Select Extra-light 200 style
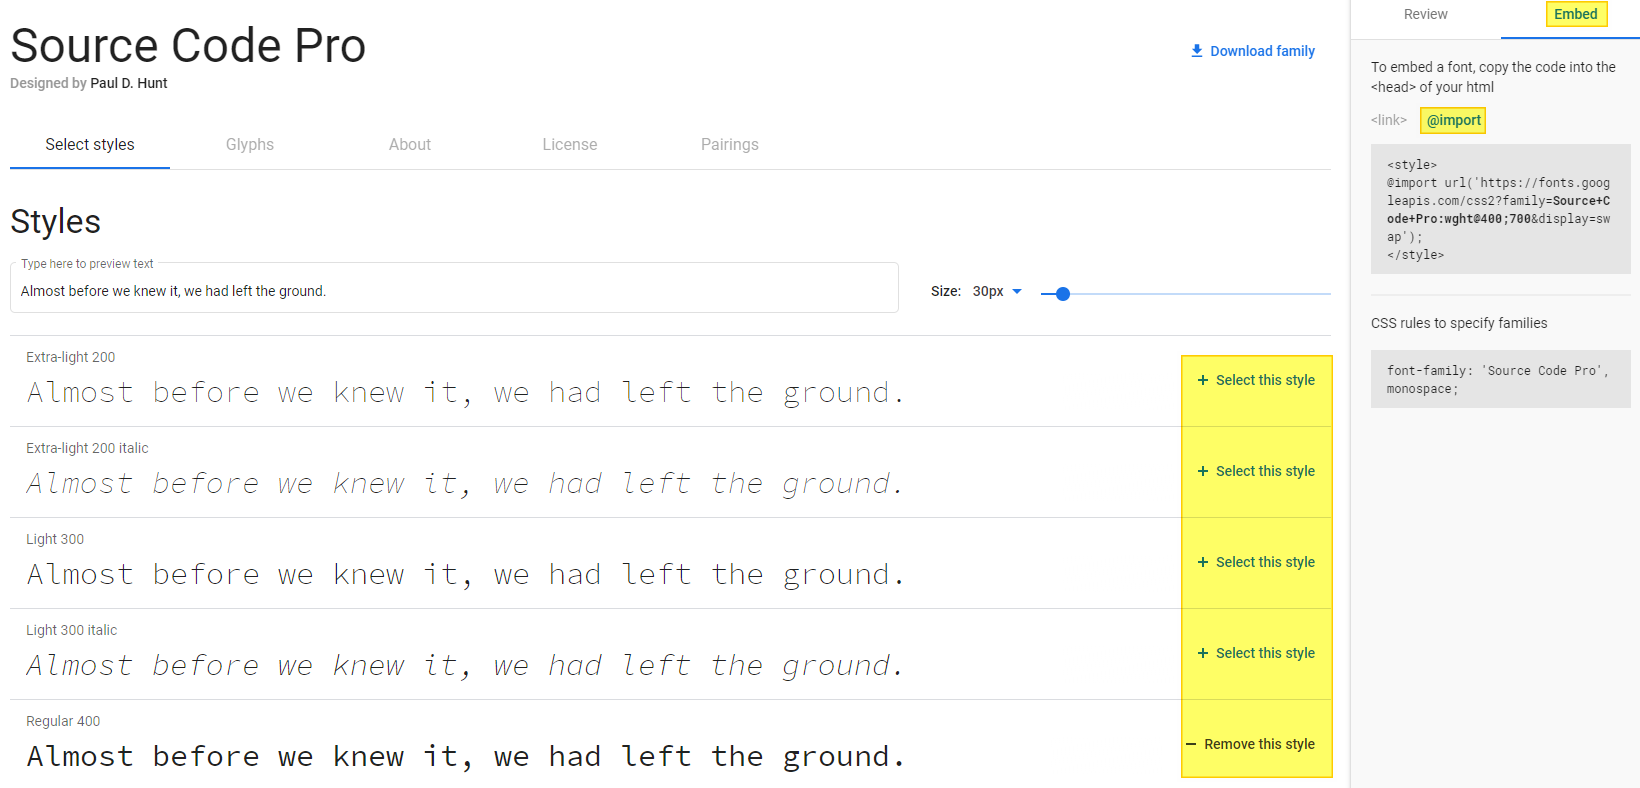The image size is (1640, 788). click(1256, 380)
